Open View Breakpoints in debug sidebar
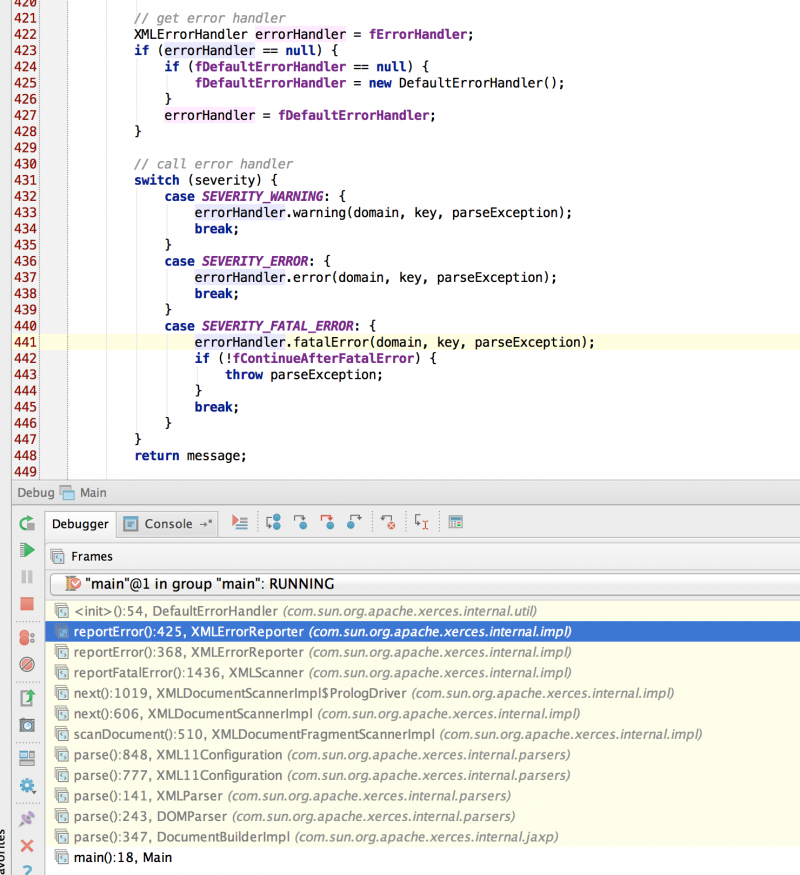This screenshot has width=800, height=875. point(27,637)
